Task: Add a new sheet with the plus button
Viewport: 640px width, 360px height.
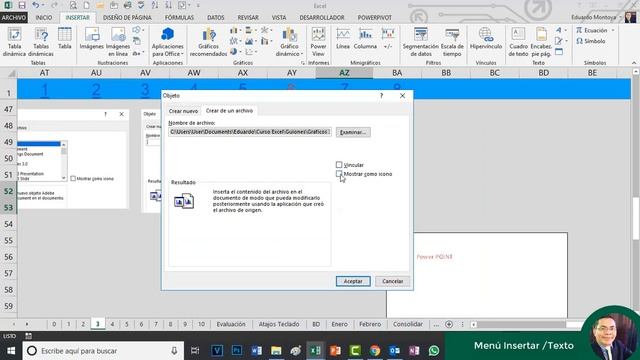Action: click(449, 324)
